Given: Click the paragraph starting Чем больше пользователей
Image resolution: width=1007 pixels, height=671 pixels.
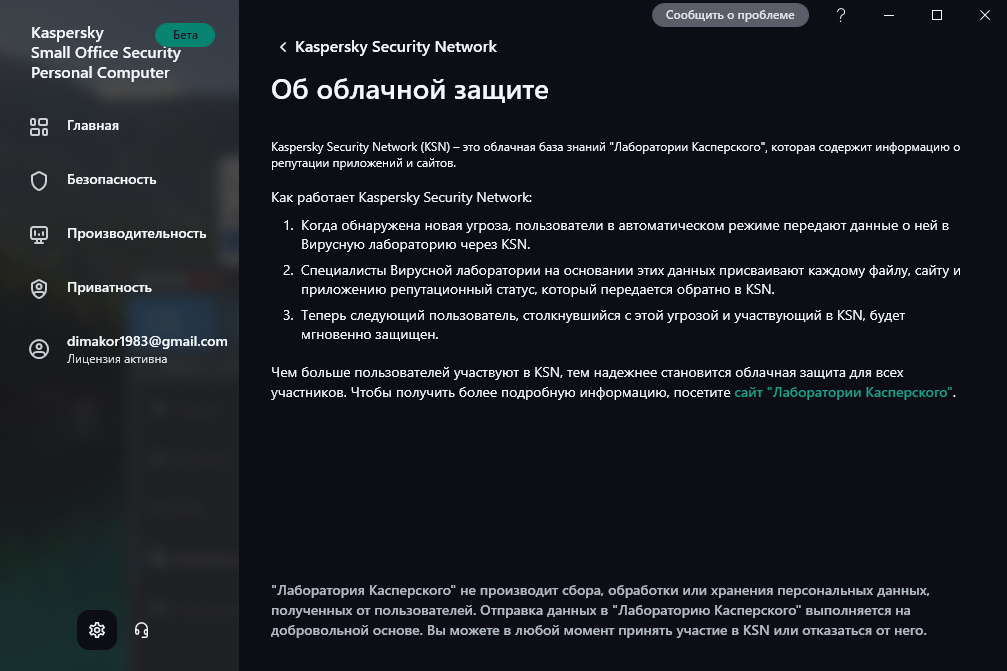Looking at the screenshot, I should (613, 383).
